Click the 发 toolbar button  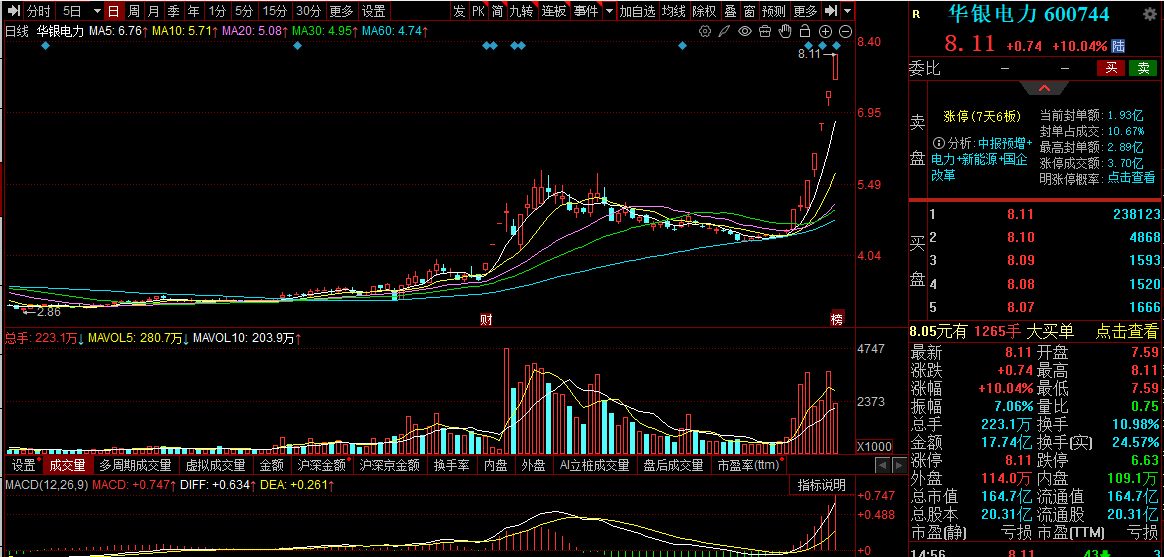point(460,11)
